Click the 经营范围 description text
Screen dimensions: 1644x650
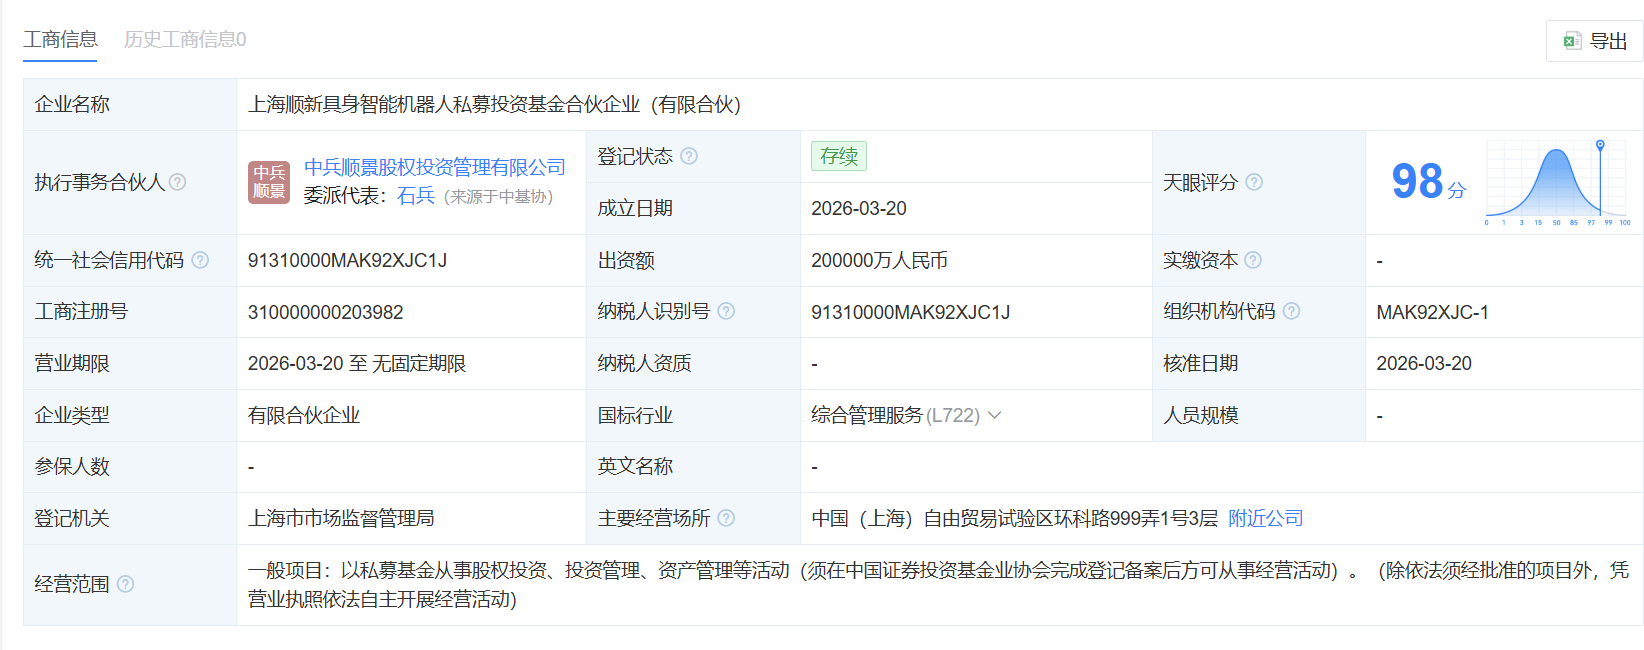(938, 584)
